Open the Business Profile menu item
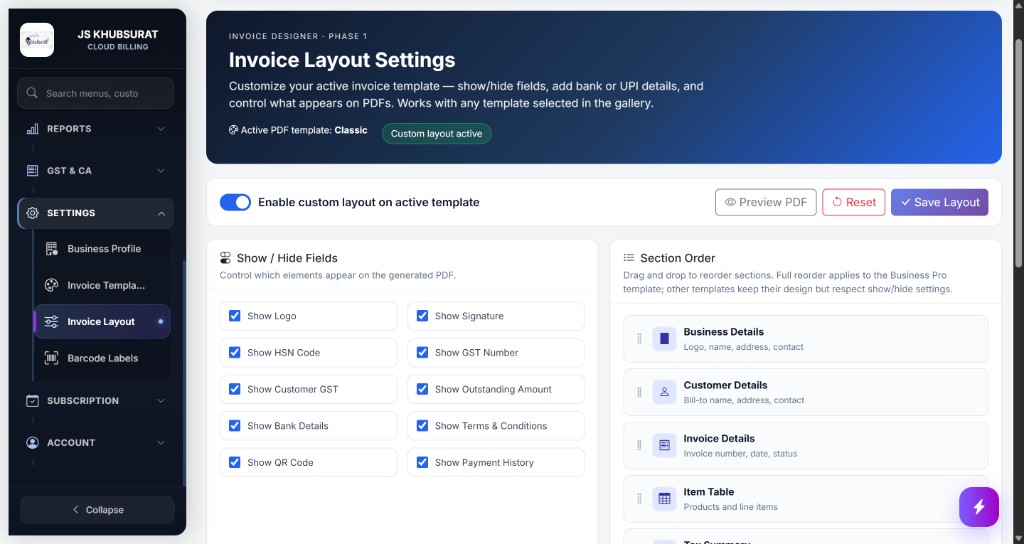This screenshot has width=1024, height=544. coord(103,248)
